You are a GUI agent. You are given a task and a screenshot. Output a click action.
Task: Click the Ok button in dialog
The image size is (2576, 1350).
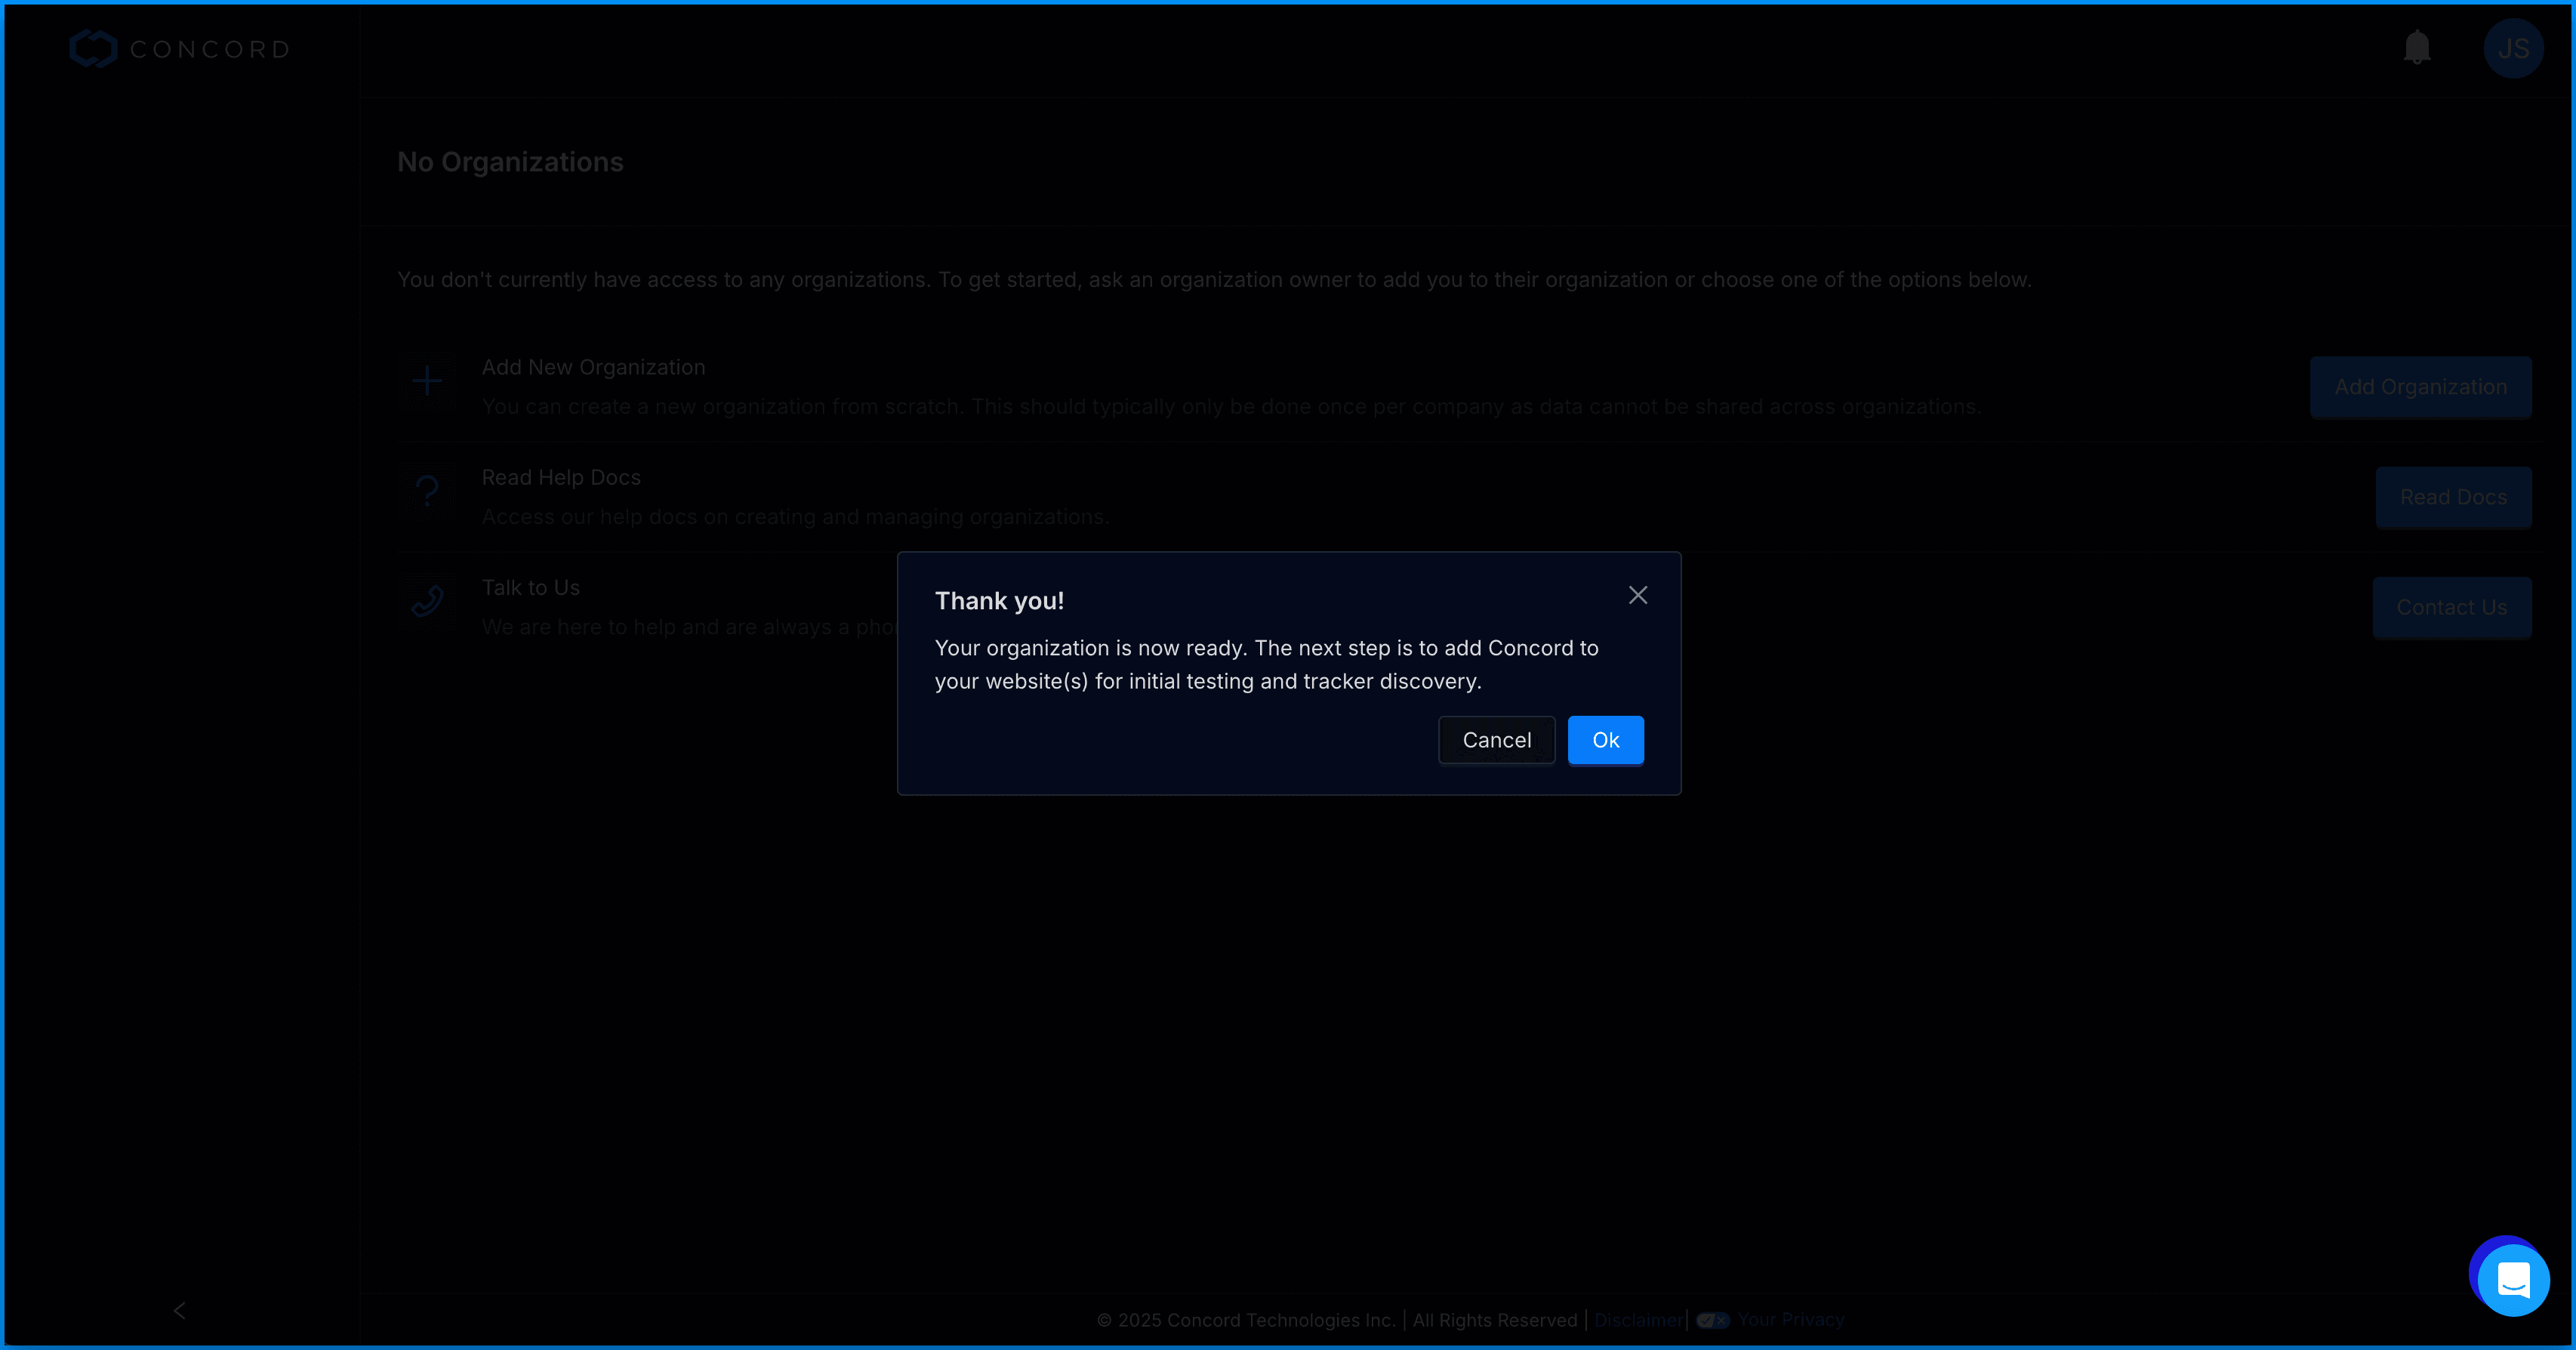[x=1605, y=740]
